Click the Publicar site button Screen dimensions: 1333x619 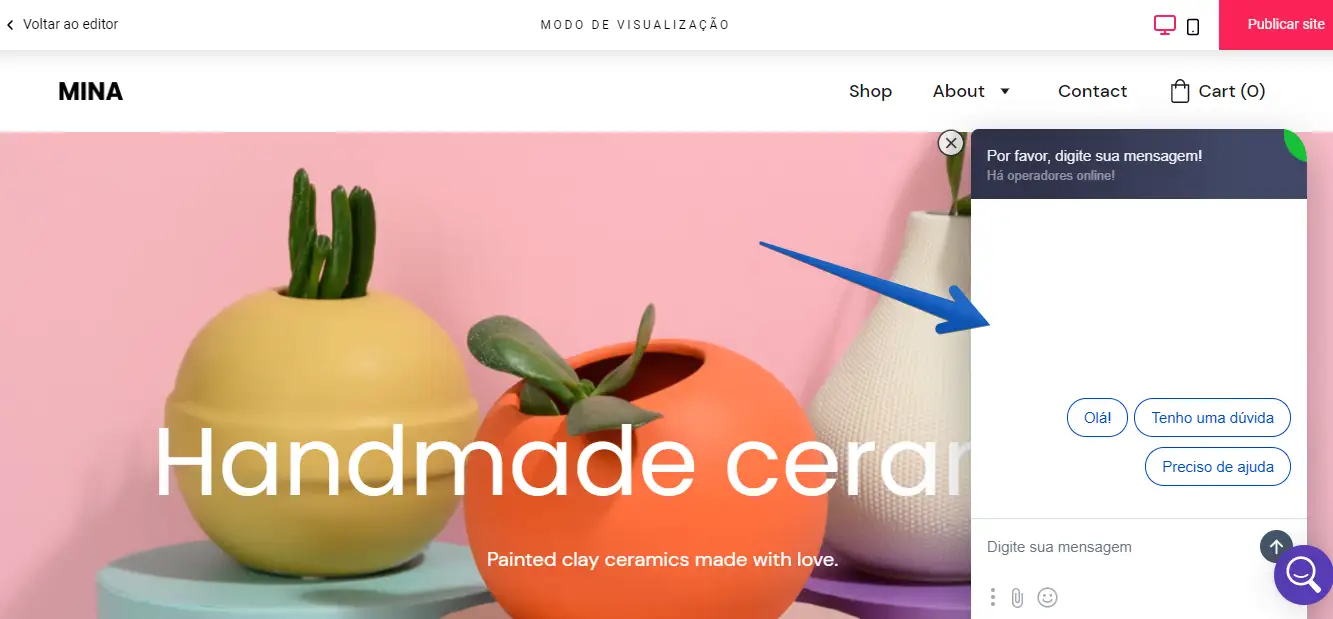pos(1276,25)
